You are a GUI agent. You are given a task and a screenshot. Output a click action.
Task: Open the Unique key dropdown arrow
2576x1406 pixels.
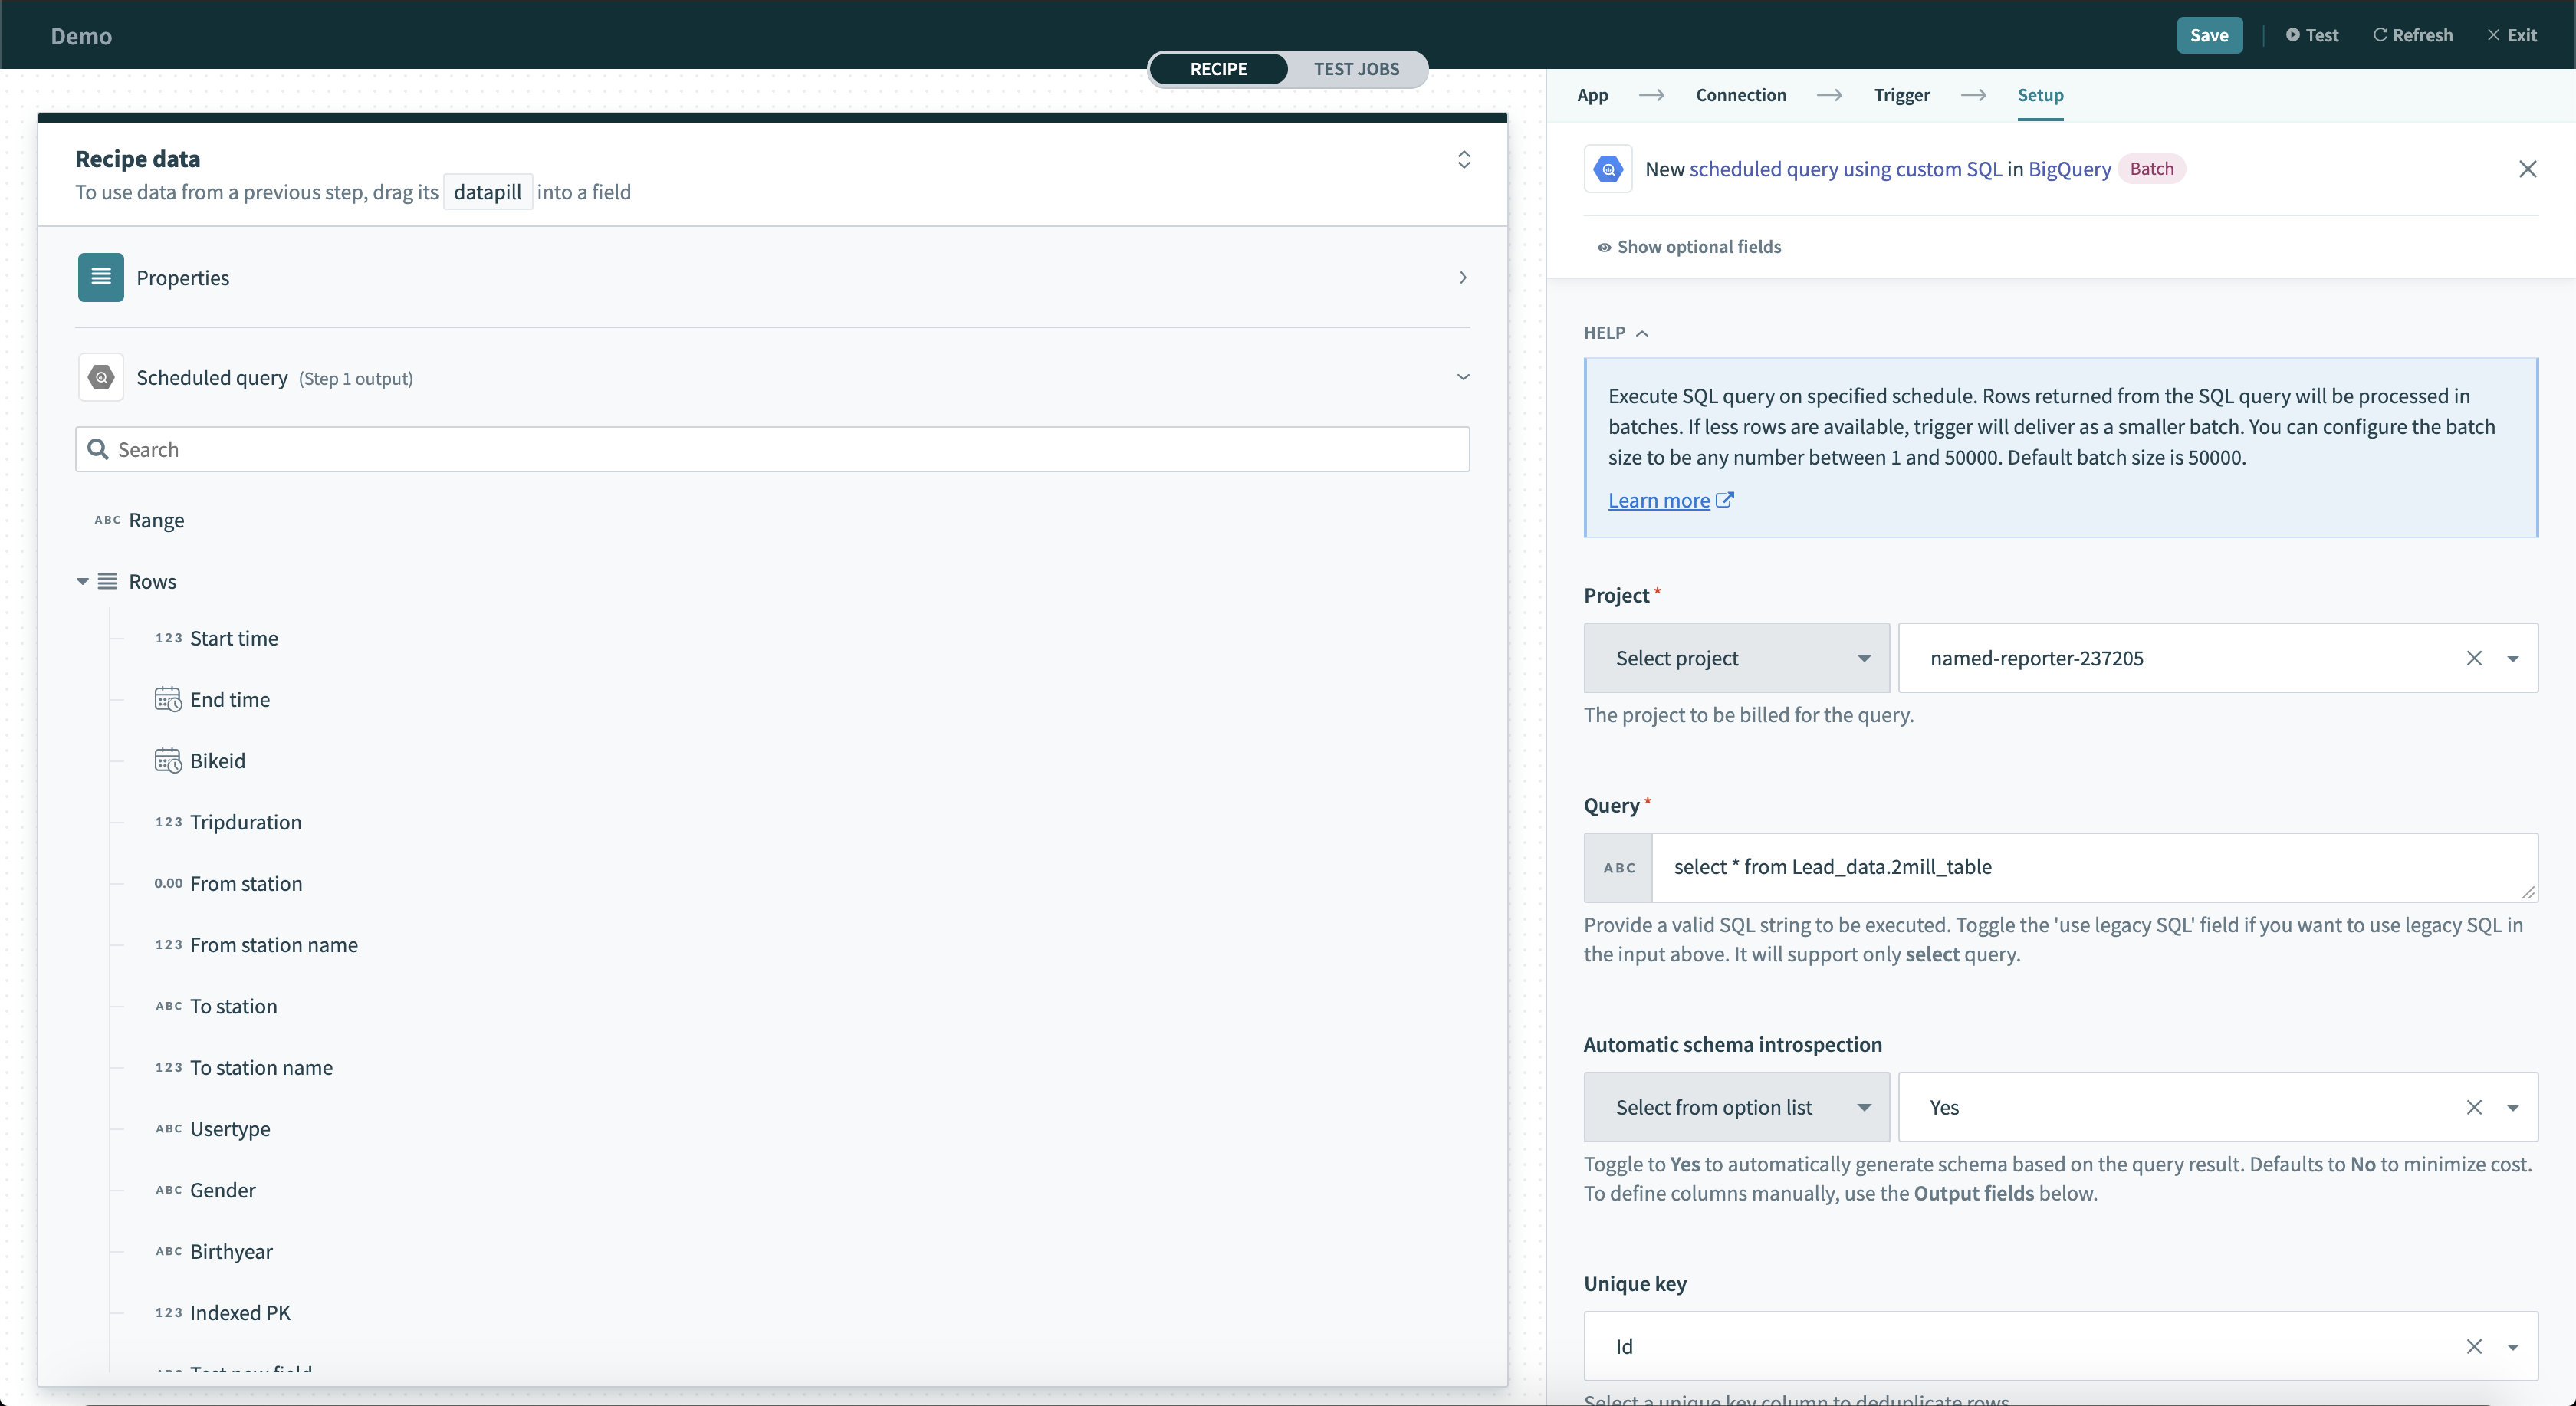(2514, 1346)
